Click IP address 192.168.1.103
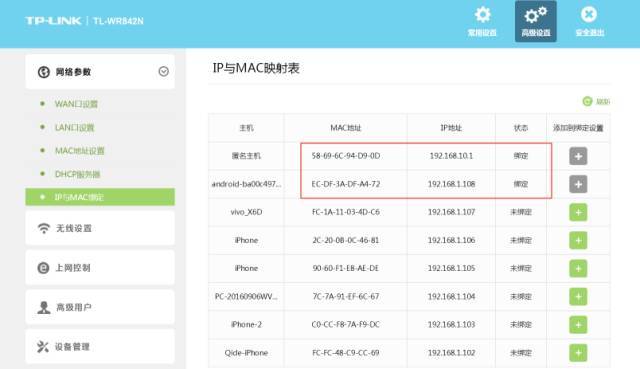 pos(451,325)
